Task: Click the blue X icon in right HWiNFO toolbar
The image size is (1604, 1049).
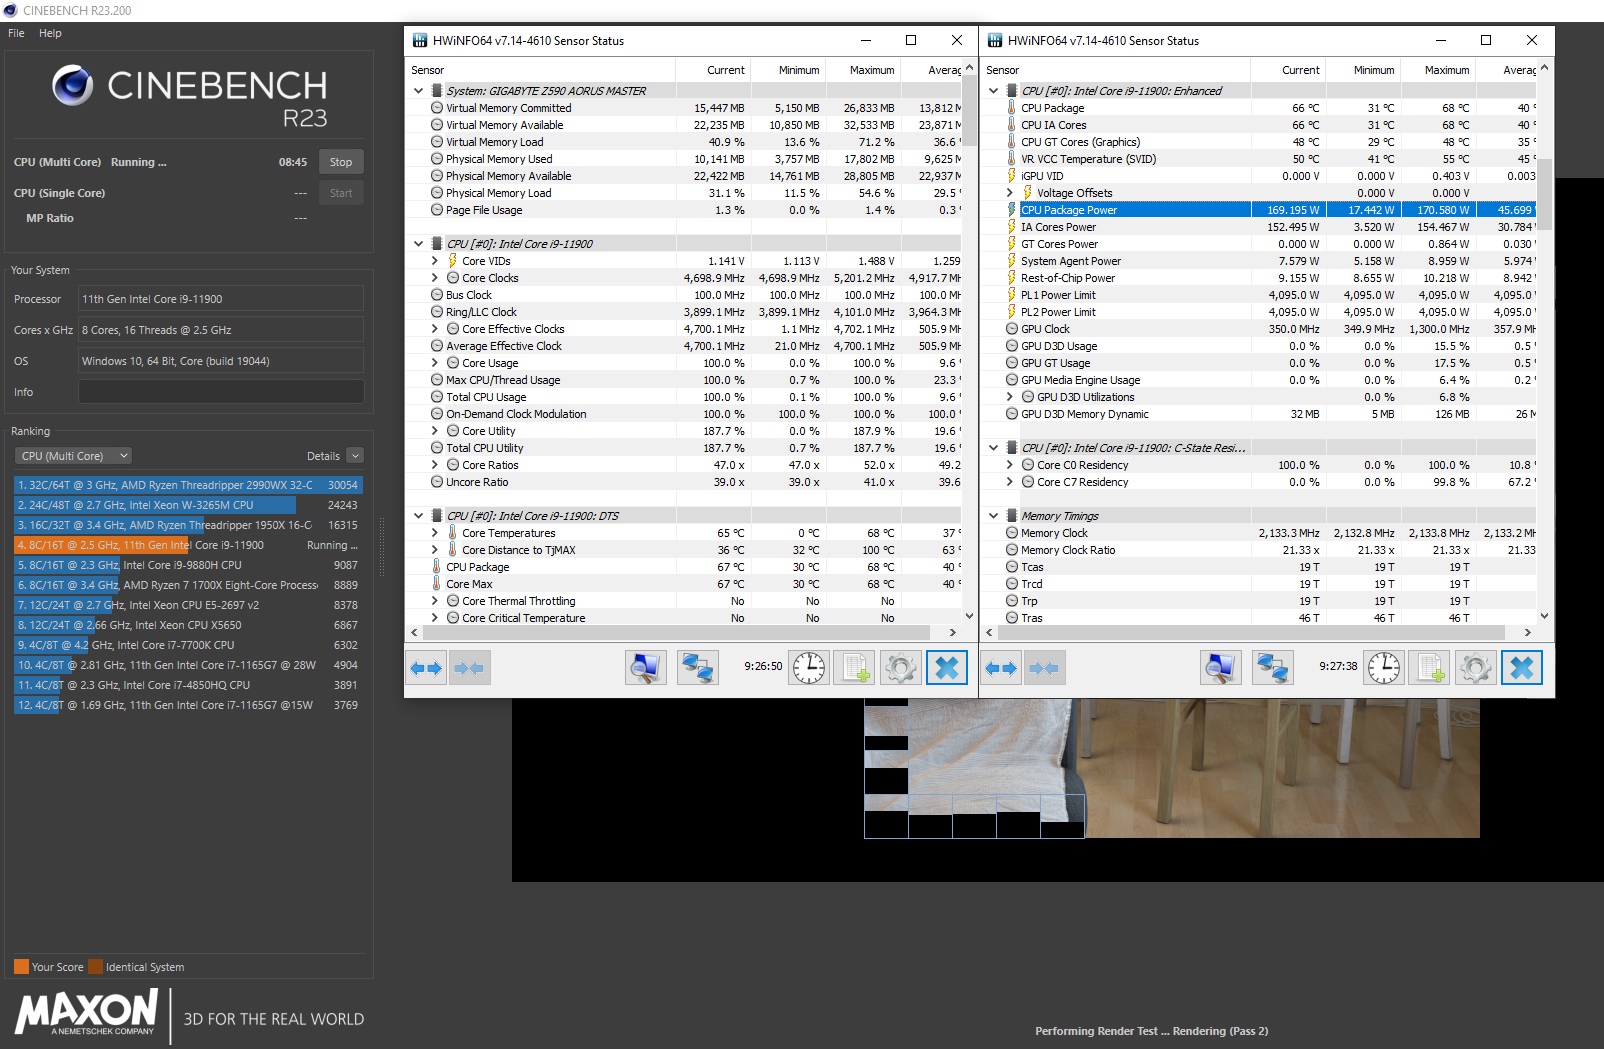Action: pos(1522,667)
